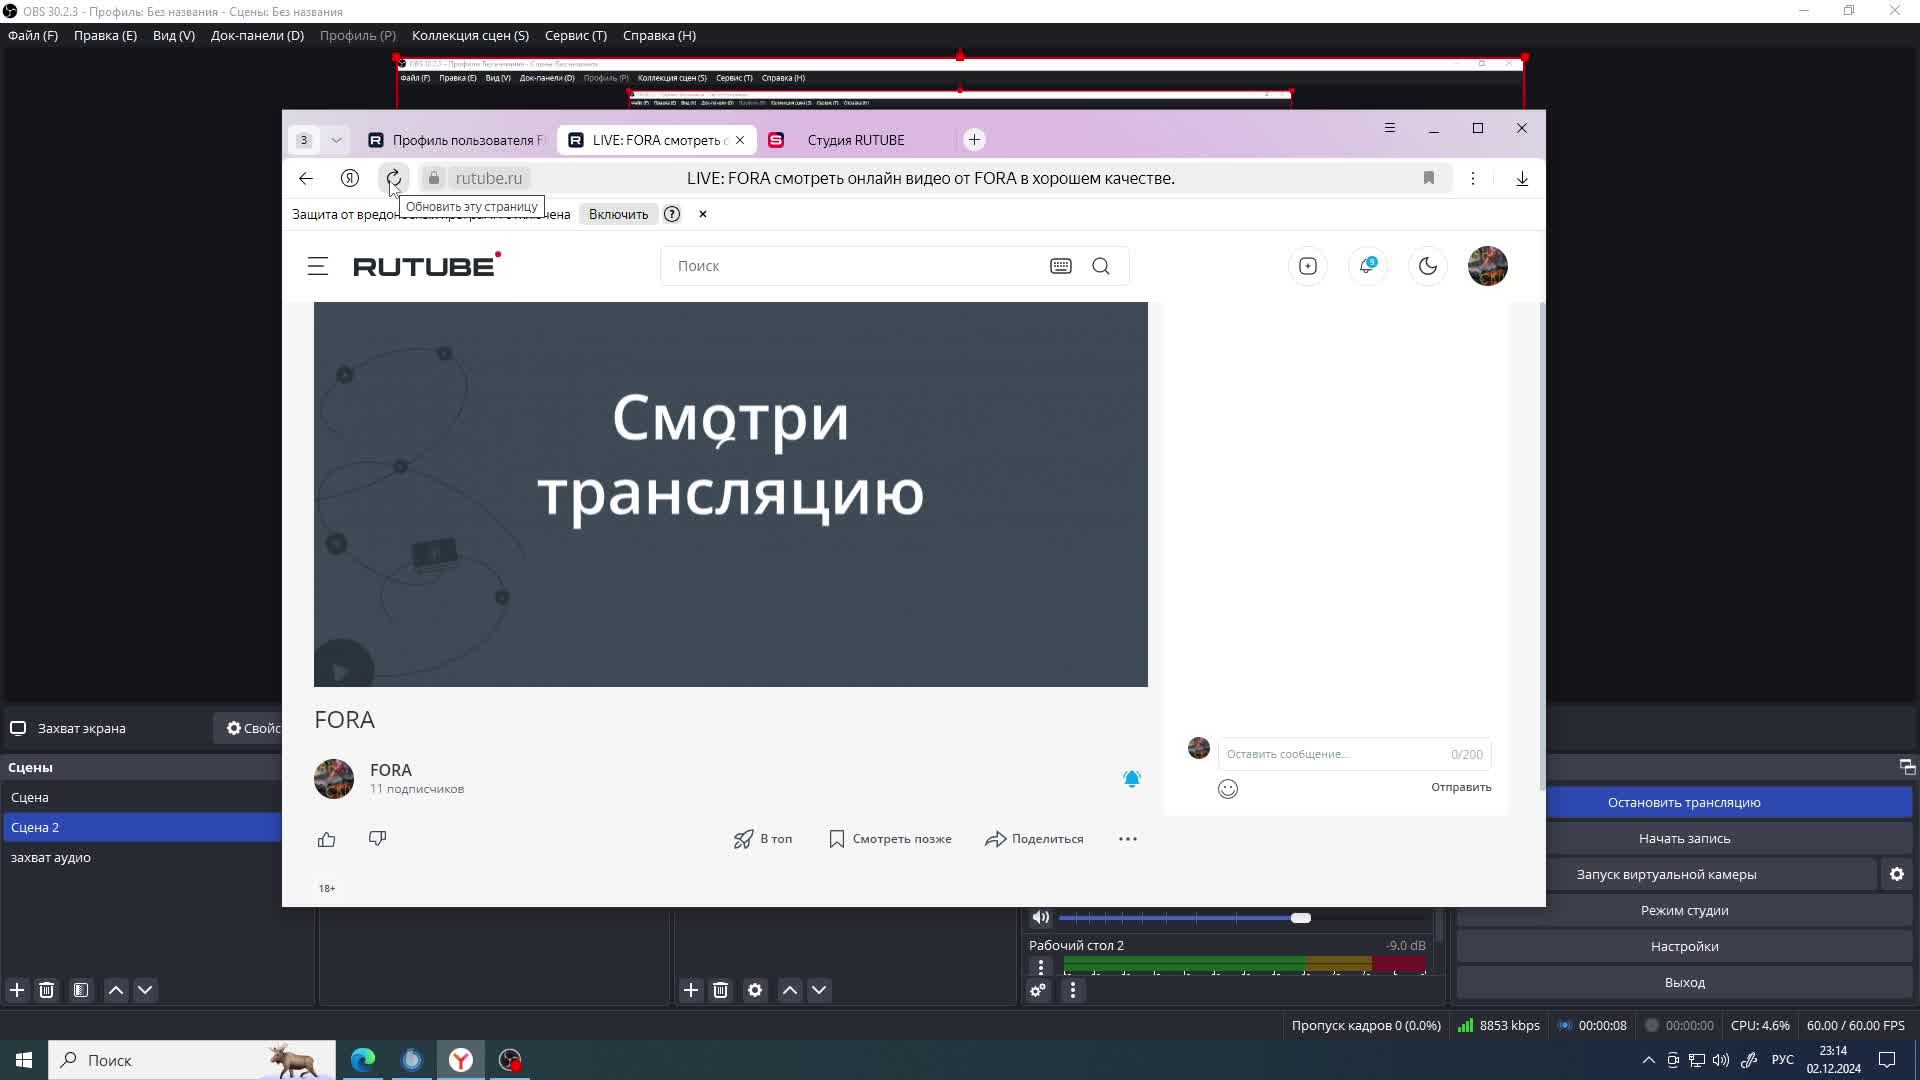The height and width of the screenshot is (1080, 1920).
Task: Open the browser's vertical dots page menu
Action: tap(1472, 178)
